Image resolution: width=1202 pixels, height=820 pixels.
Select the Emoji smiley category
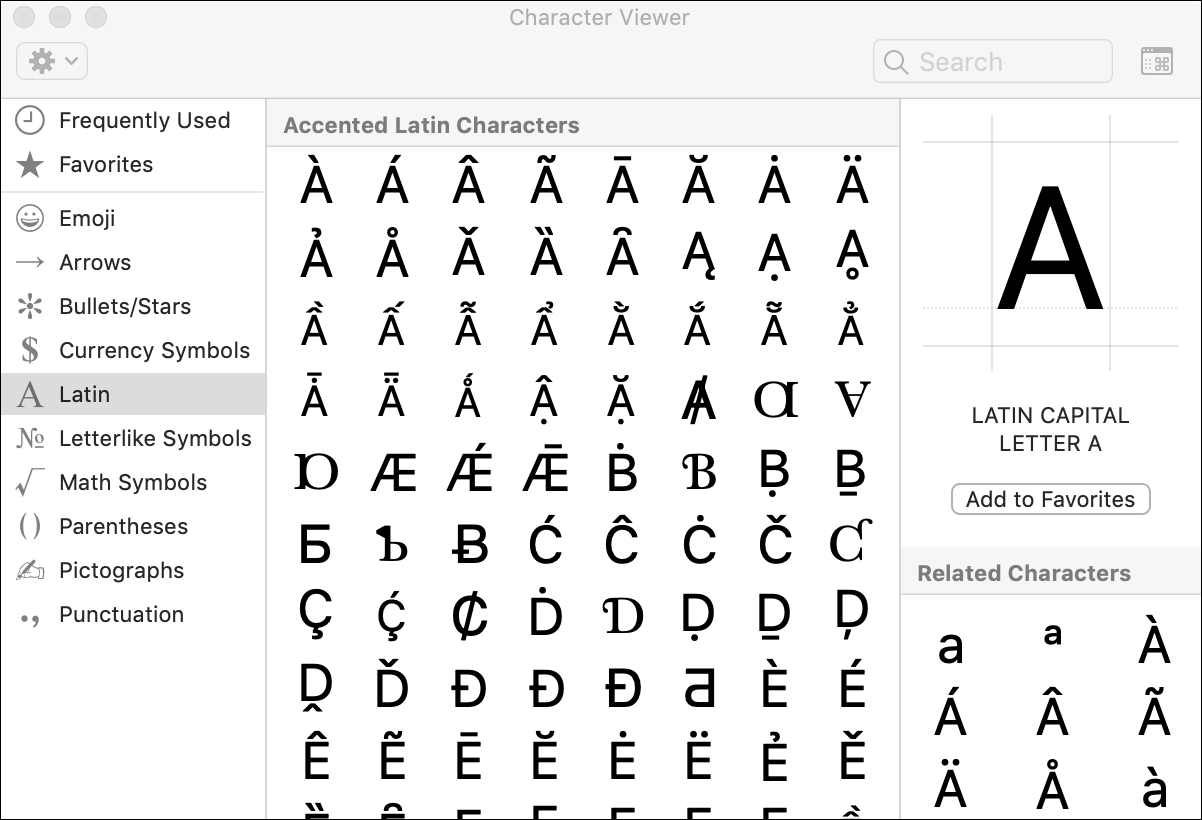(x=31, y=219)
